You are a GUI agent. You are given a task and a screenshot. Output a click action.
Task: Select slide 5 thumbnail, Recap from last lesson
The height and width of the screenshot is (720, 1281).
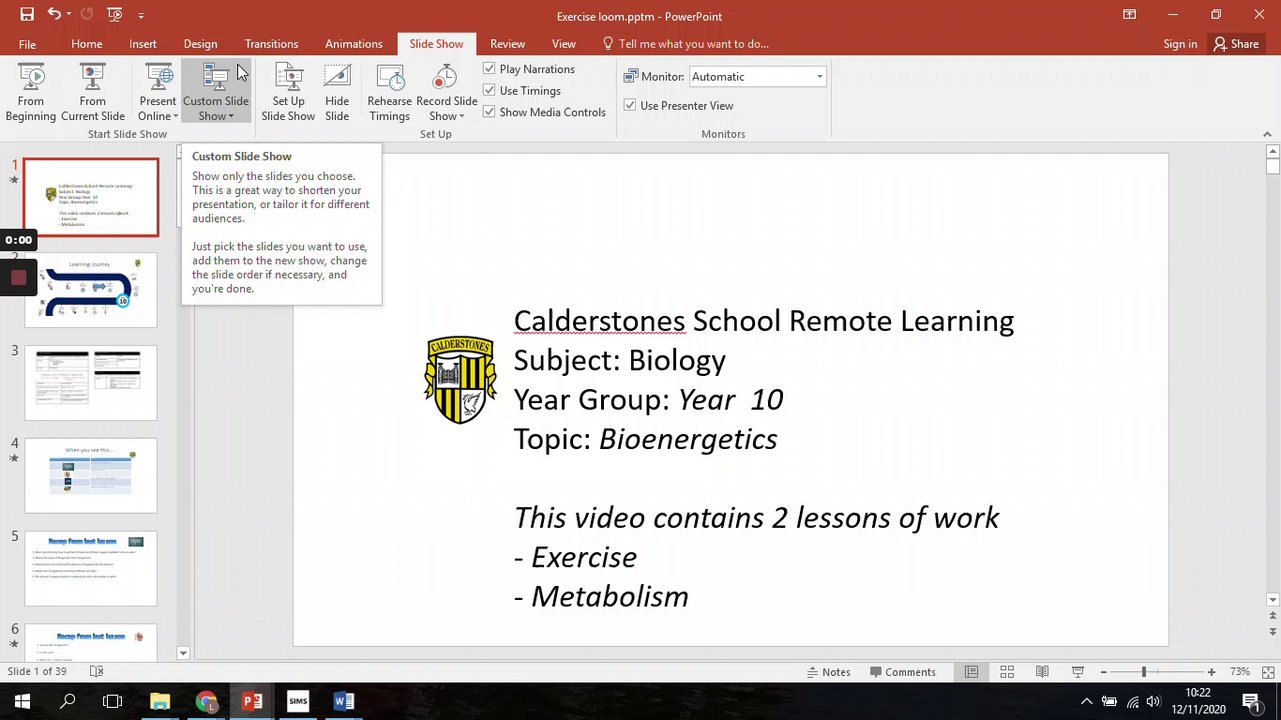91,568
